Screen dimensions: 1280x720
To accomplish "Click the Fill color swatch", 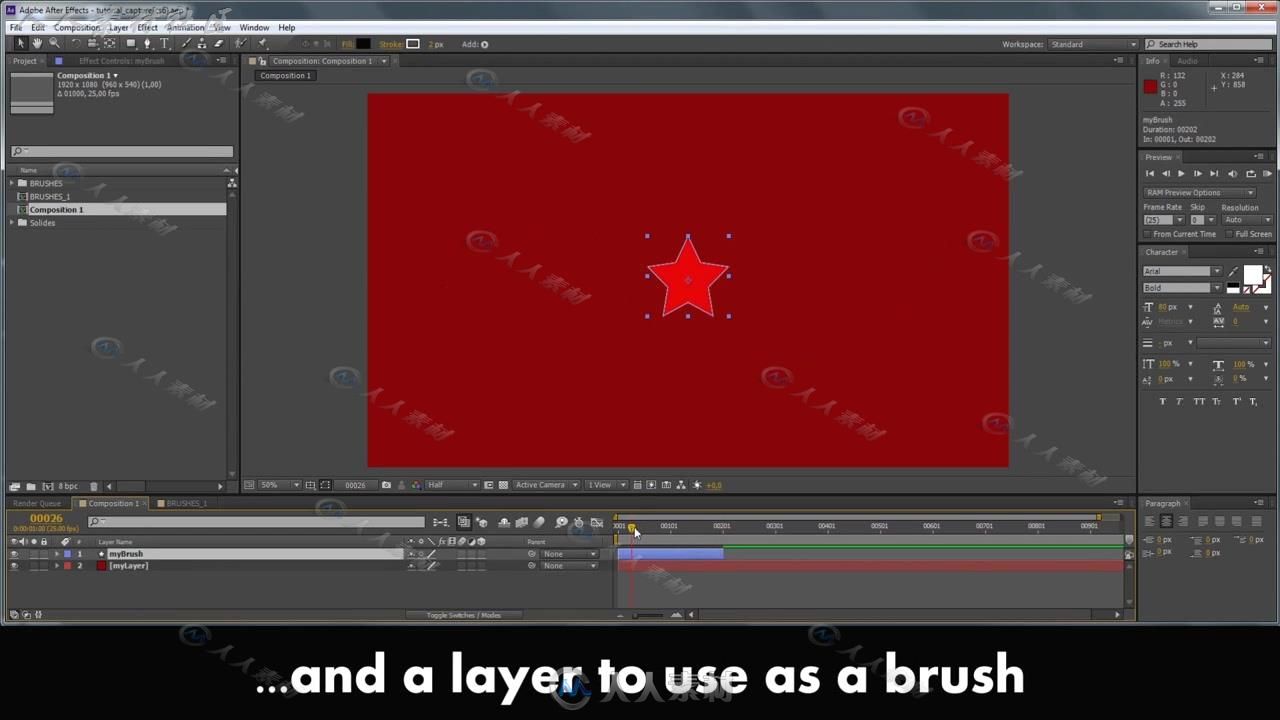I will [362, 44].
